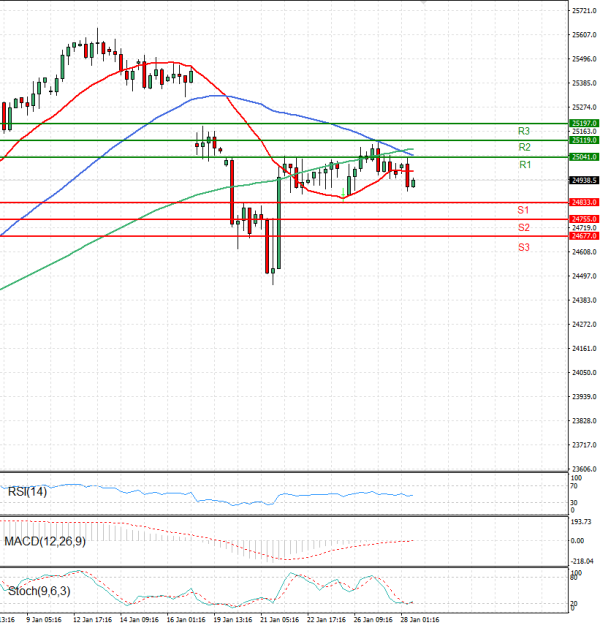Click the S1 support level label

[x=523, y=210]
